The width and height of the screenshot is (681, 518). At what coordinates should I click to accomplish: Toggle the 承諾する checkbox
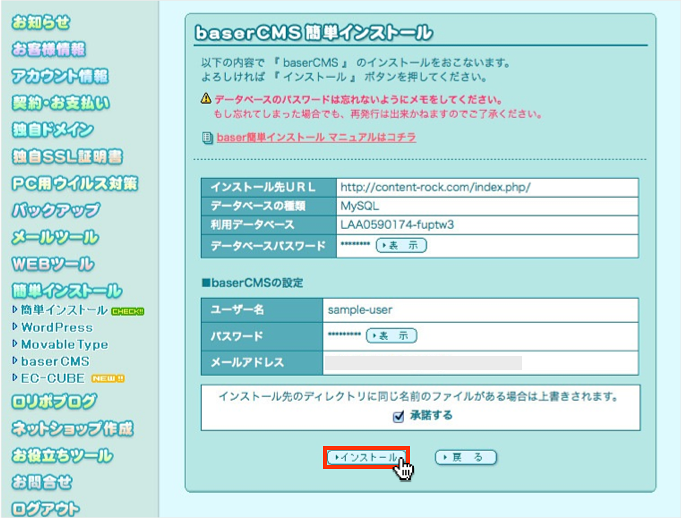point(398,417)
